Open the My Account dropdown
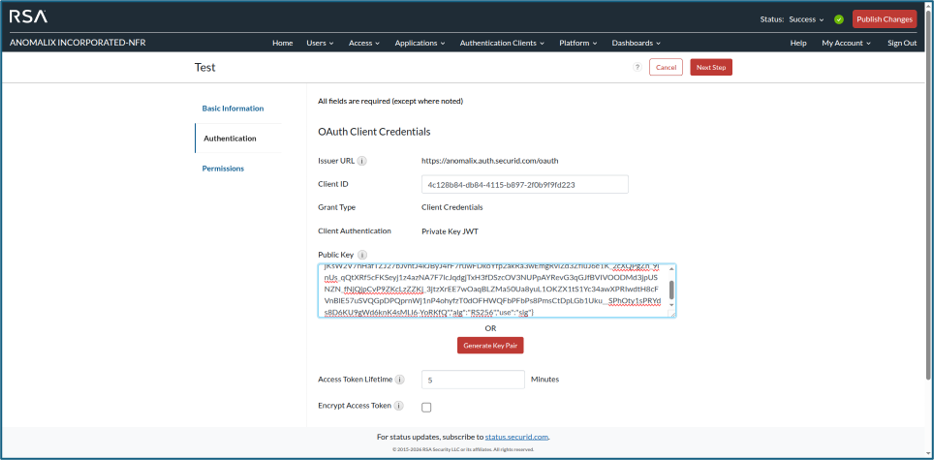This screenshot has width=934, height=460. [846, 43]
